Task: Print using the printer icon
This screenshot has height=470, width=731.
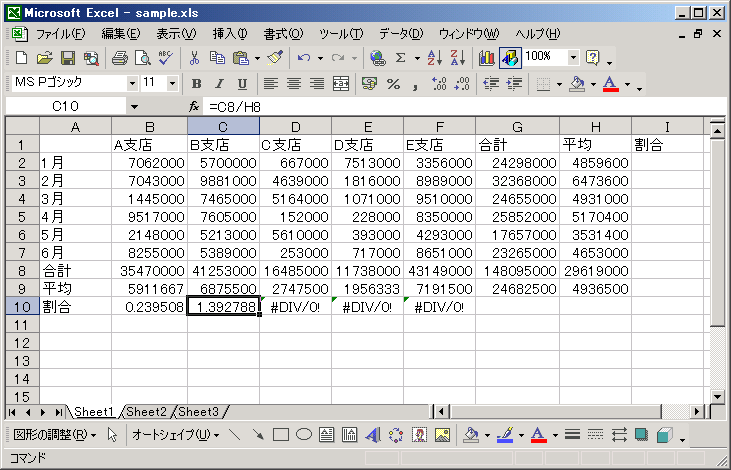Action: pyautogui.click(x=120, y=58)
